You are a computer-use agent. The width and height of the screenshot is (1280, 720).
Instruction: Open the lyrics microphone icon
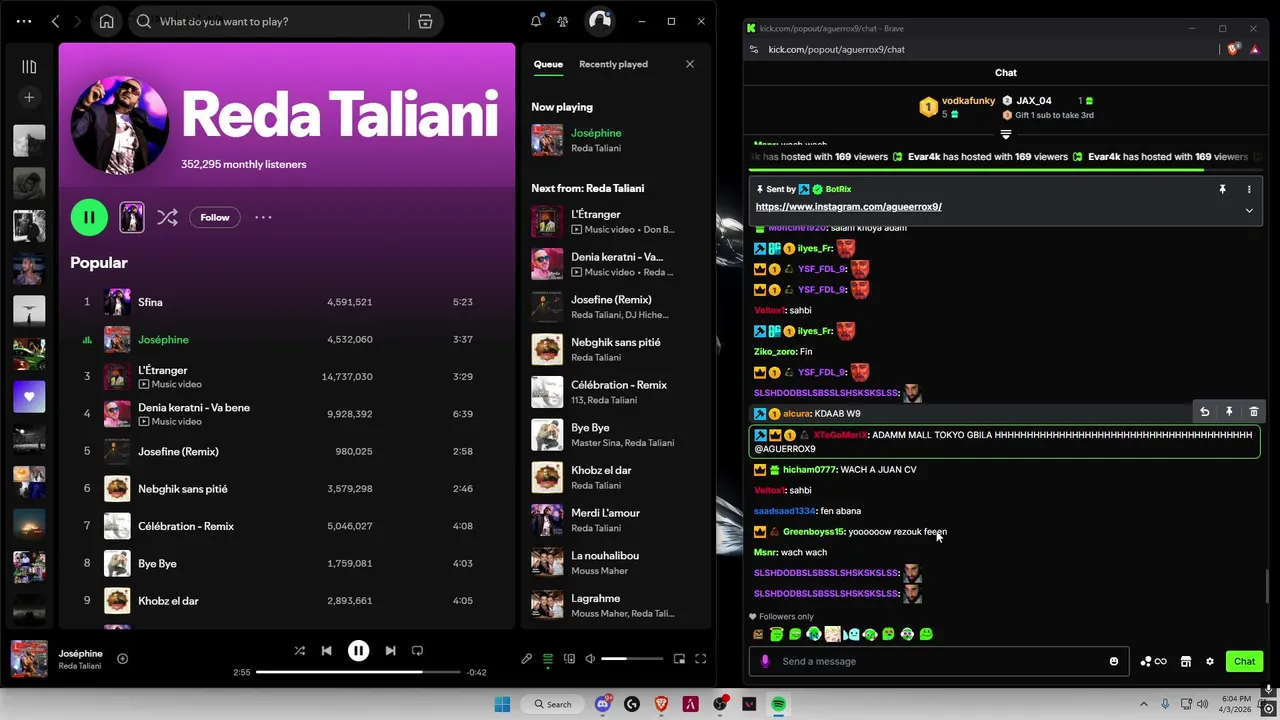click(x=527, y=659)
